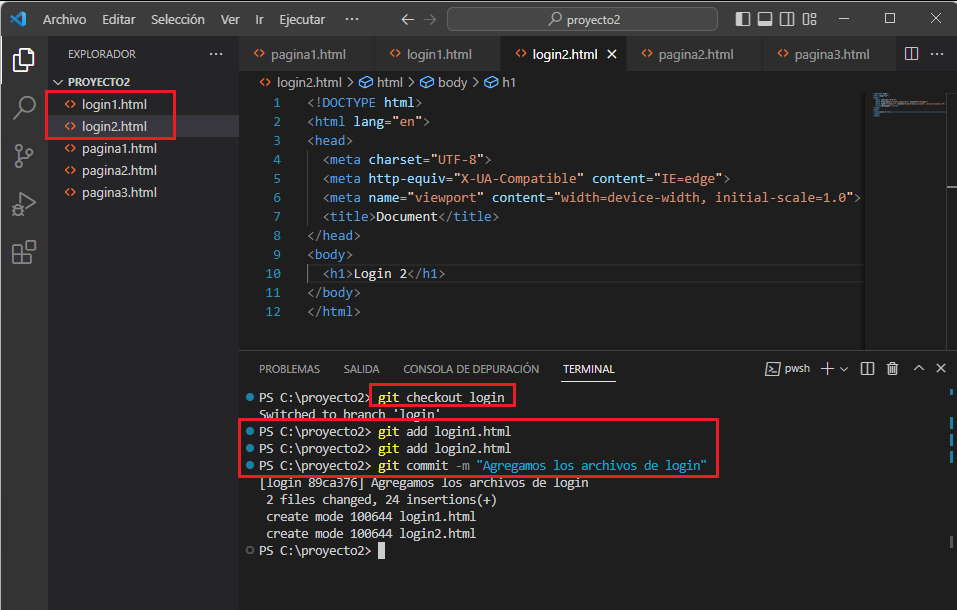This screenshot has width=957, height=610.
Task: Switch to the SALIDA panel tab
Action: pyautogui.click(x=361, y=369)
